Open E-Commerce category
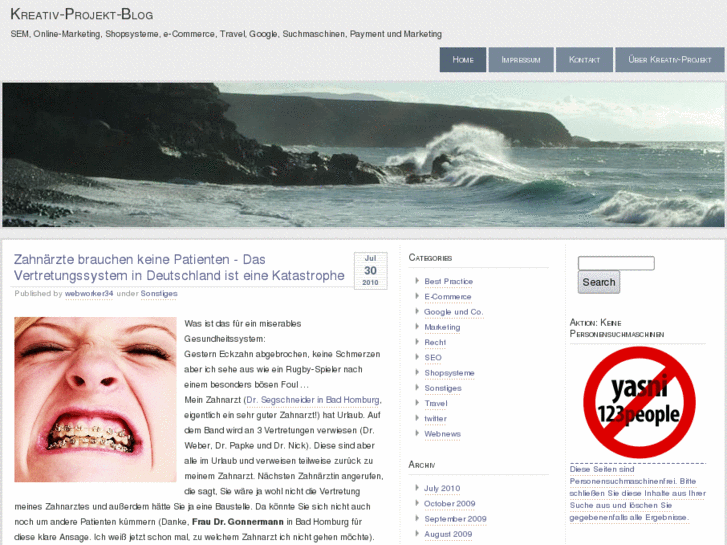The height and width of the screenshot is (545, 727). click(448, 297)
